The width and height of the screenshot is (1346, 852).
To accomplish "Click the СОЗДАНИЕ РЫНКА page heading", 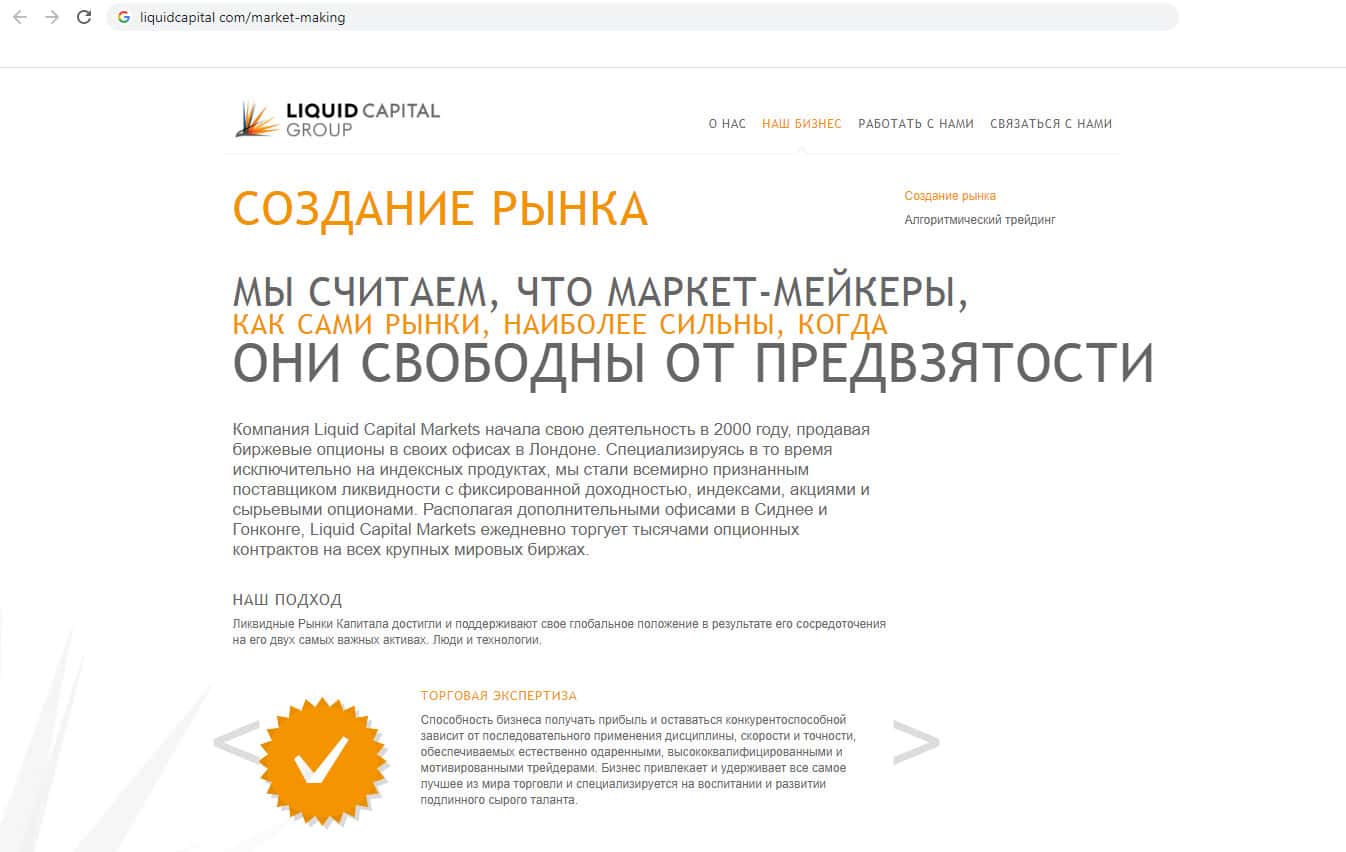I will click(440, 209).
